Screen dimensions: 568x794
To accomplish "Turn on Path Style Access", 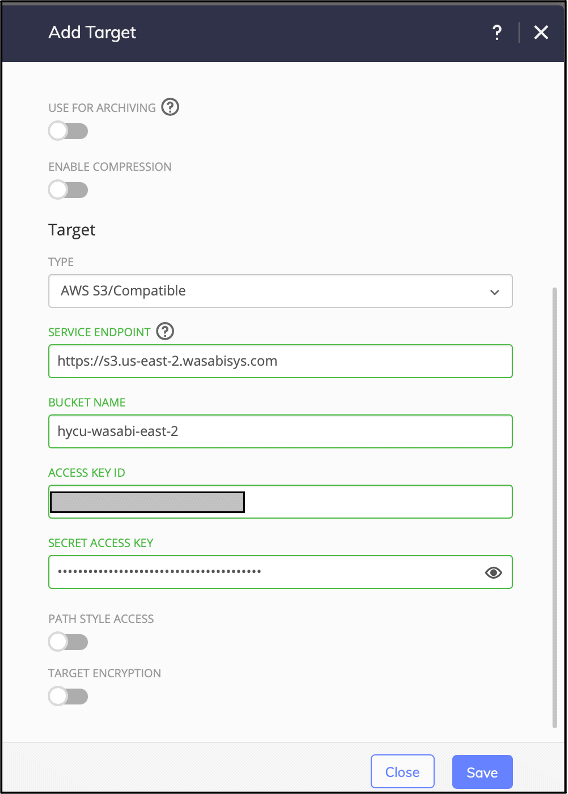I will (68, 642).
